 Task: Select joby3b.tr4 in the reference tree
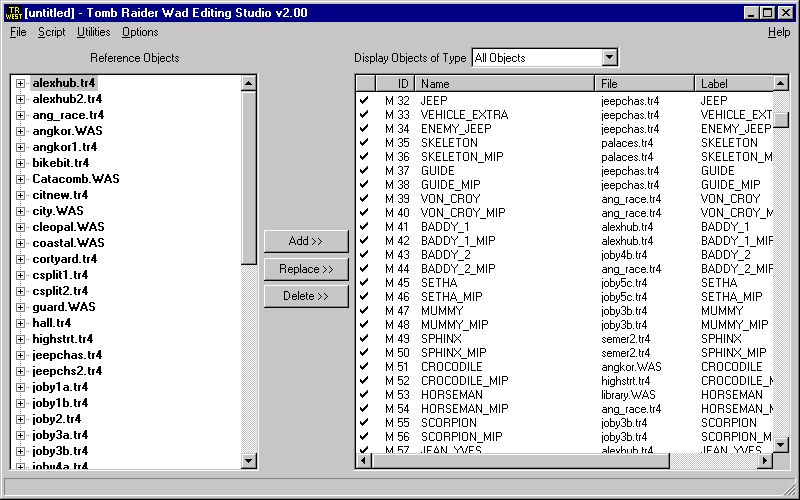click(60, 451)
